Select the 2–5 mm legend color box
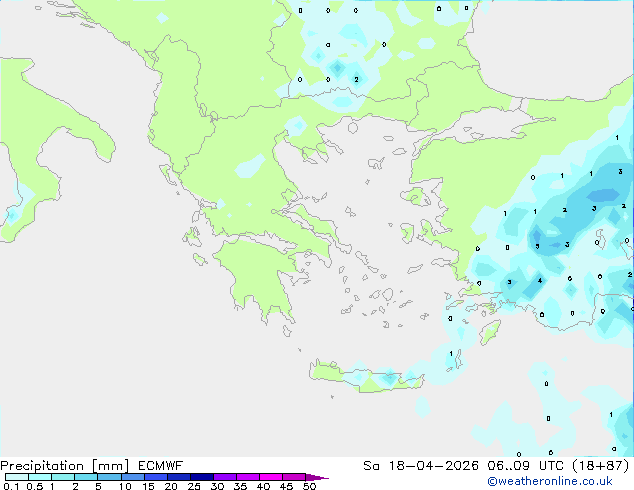This screenshot has width=634, height=490. tap(86, 477)
